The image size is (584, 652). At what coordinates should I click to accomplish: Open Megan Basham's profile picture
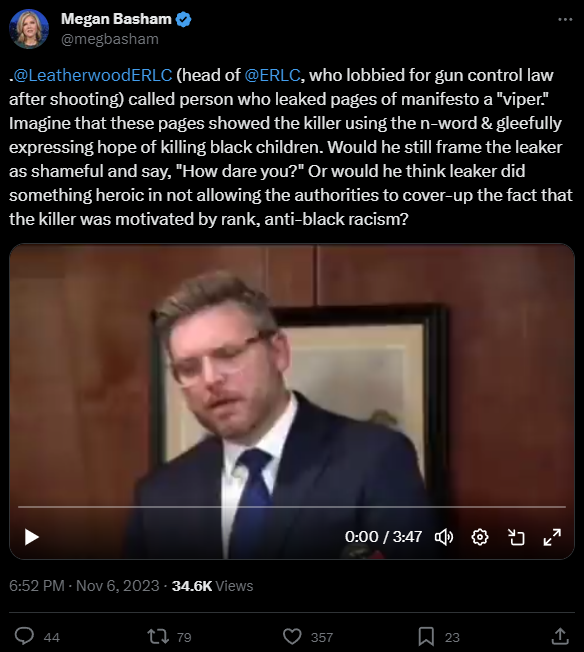click(x=29, y=29)
